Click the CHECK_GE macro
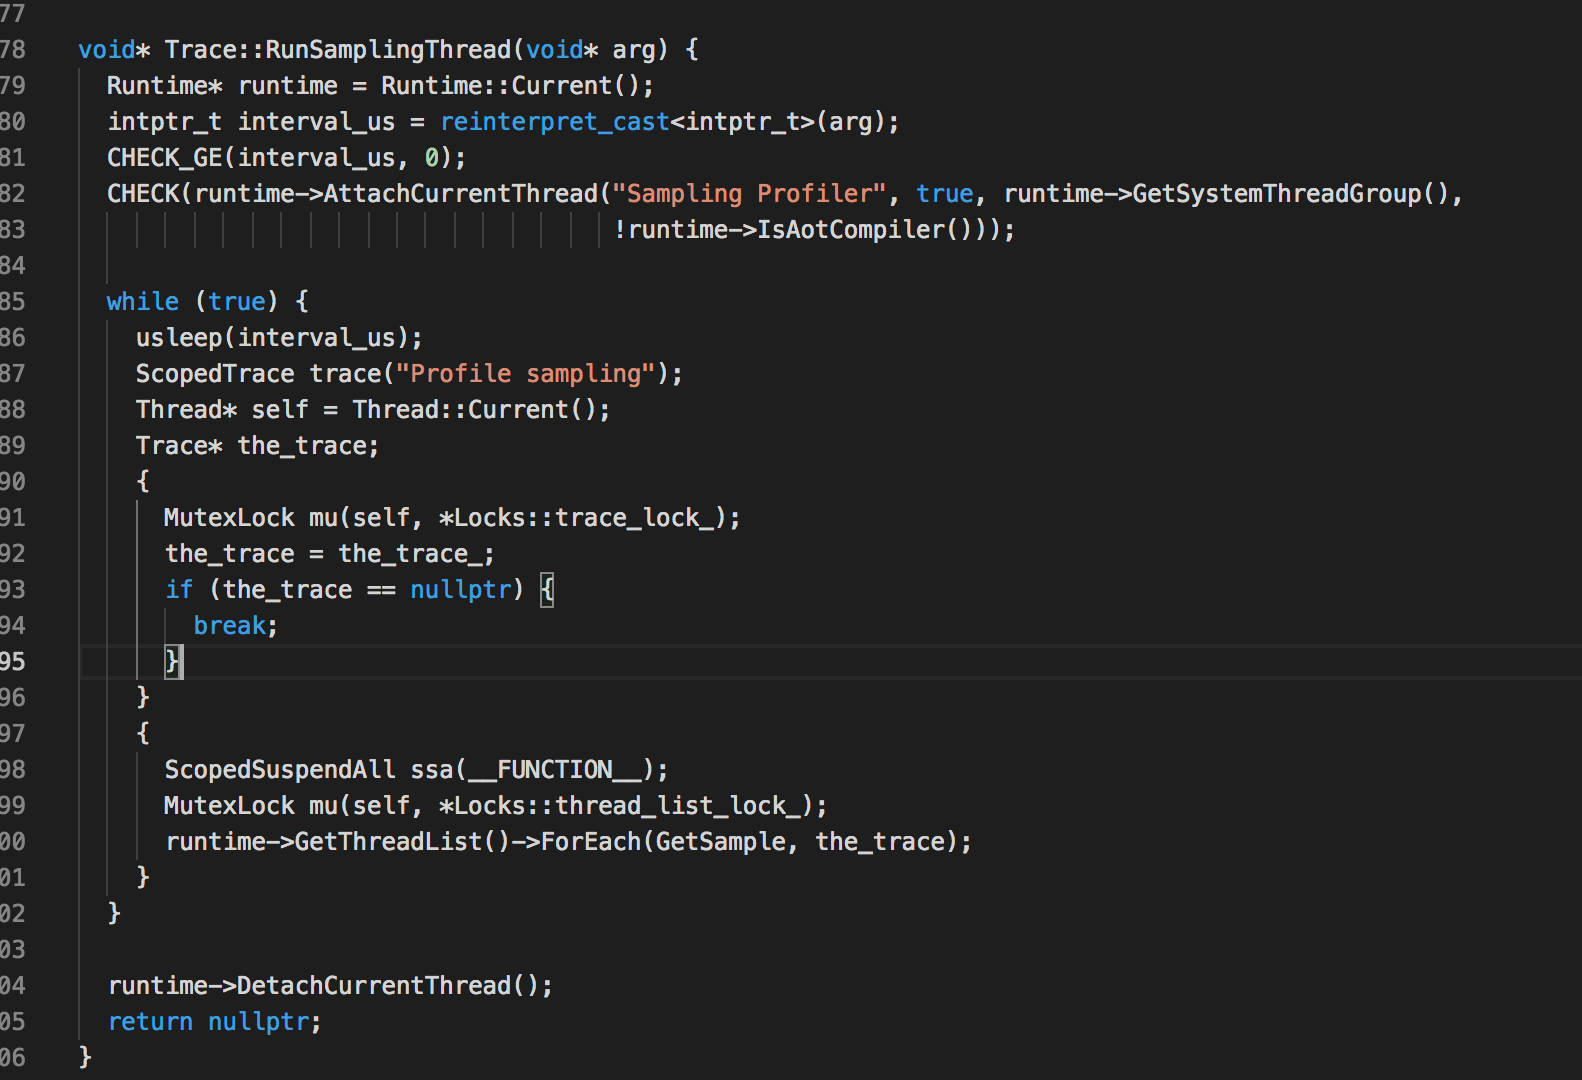 pos(164,157)
